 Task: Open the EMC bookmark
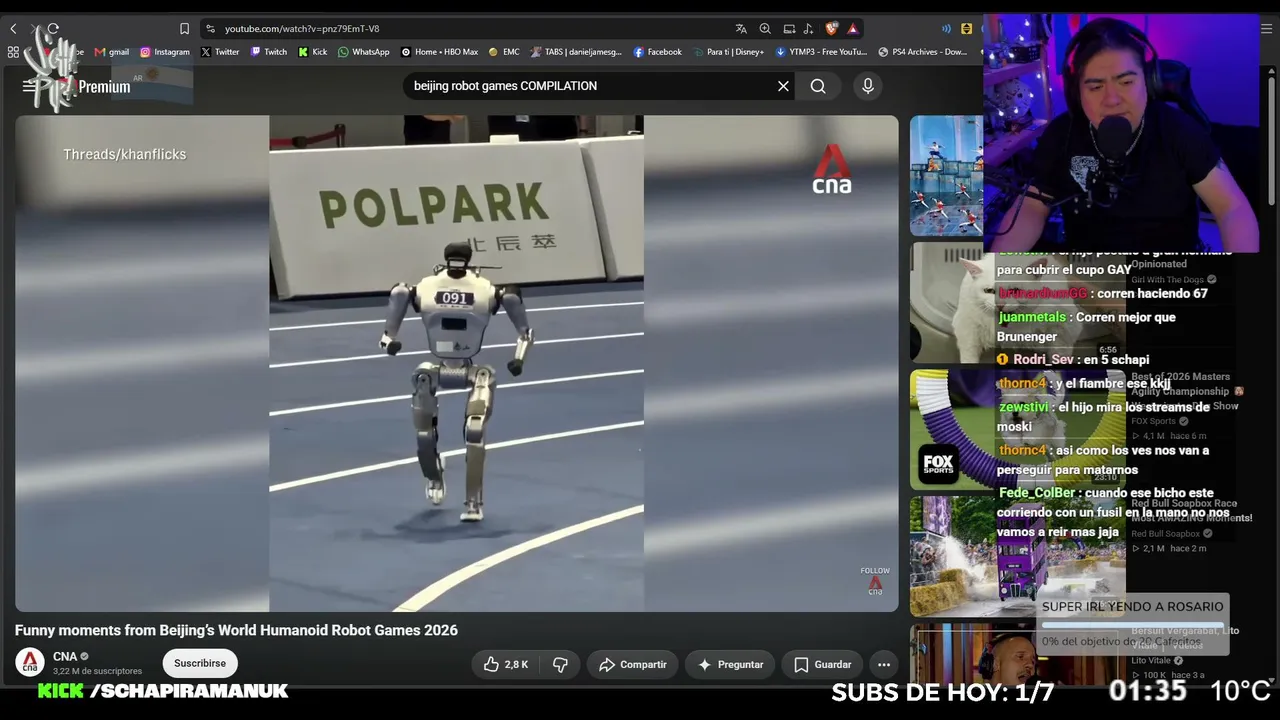click(504, 52)
